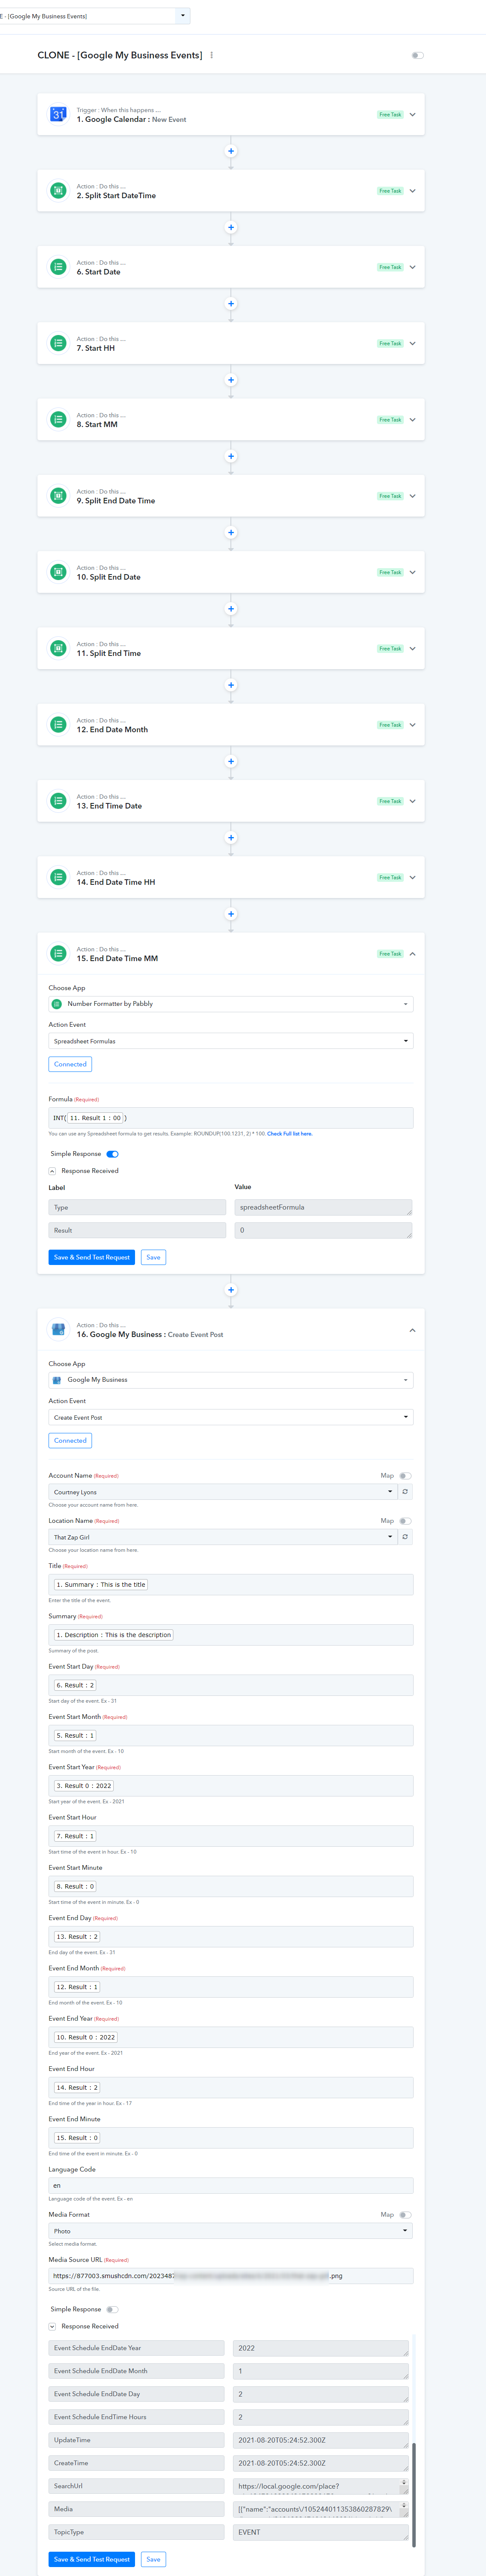The image size is (486, 2576).
Task: Click the Start MM step icon
Action: point(58,420)
